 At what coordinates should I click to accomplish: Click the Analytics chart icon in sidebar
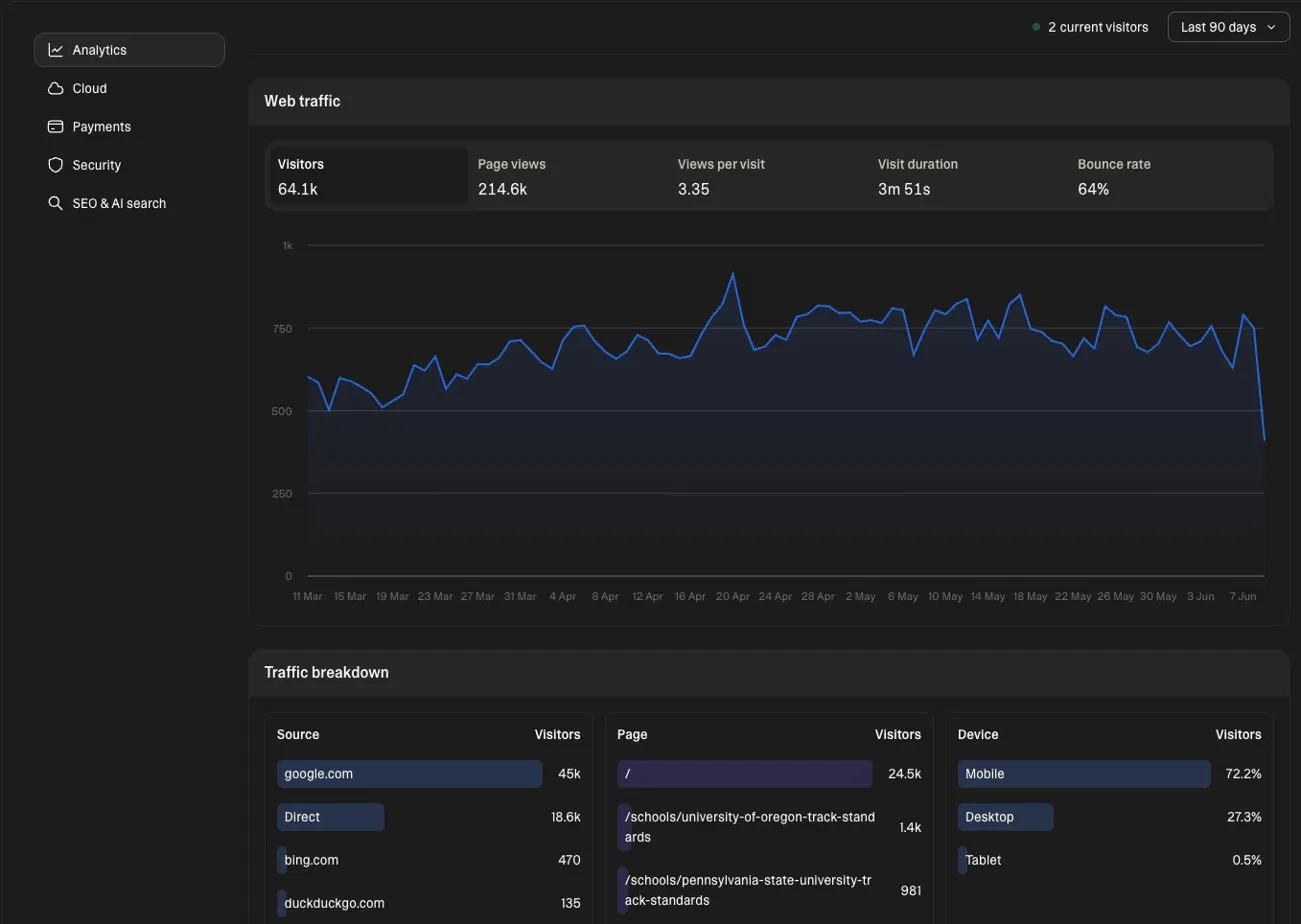(x=56, y=50)
